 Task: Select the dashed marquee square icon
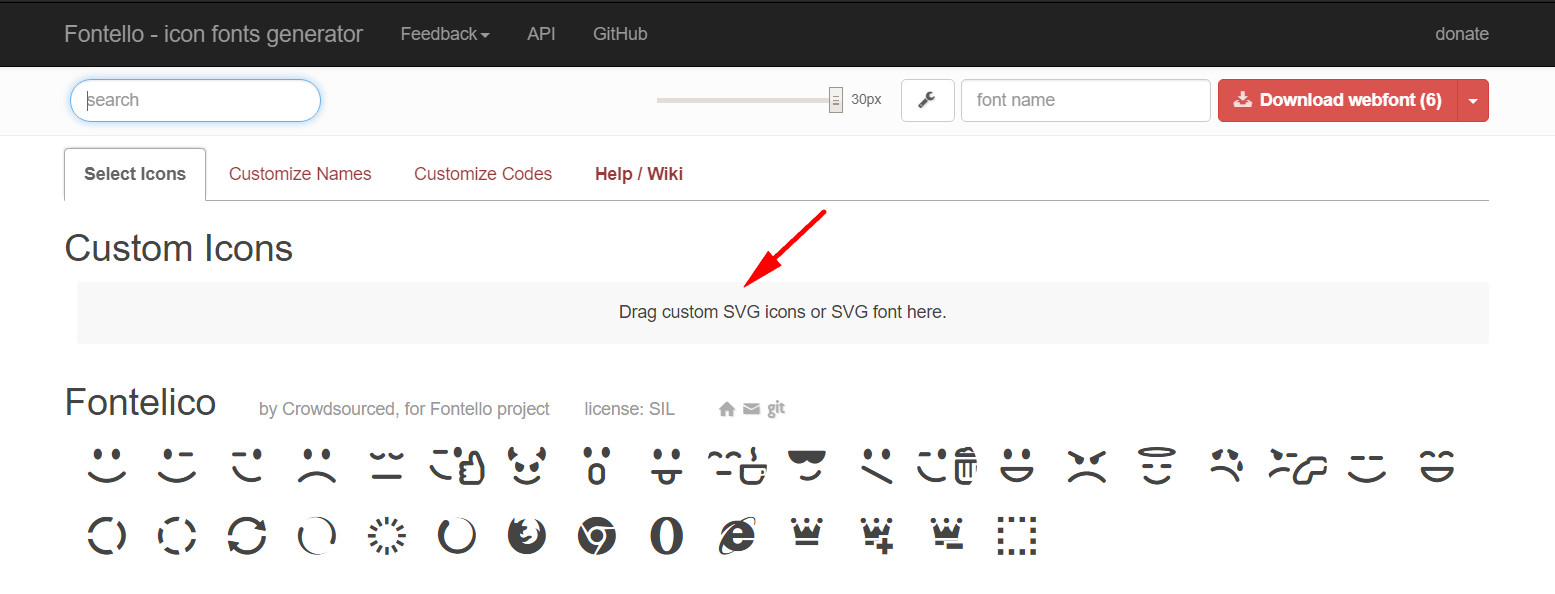click(x=1017, y=536)
